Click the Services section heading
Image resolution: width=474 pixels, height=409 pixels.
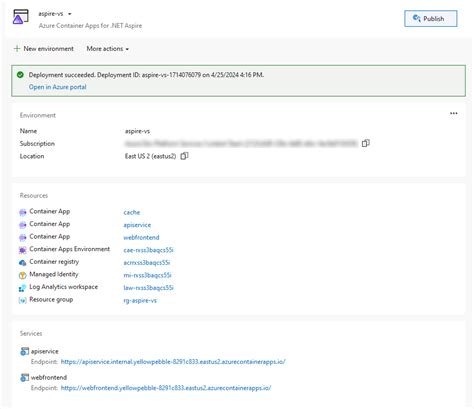(31, 333)
